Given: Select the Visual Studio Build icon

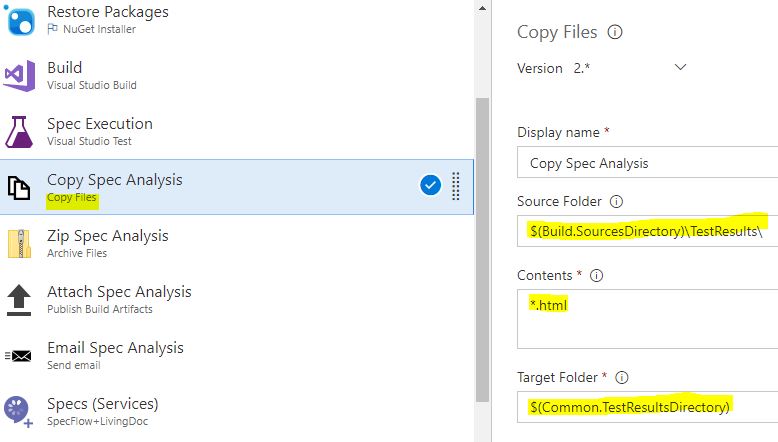Looking at the screenshot, I should coord(19,76).
